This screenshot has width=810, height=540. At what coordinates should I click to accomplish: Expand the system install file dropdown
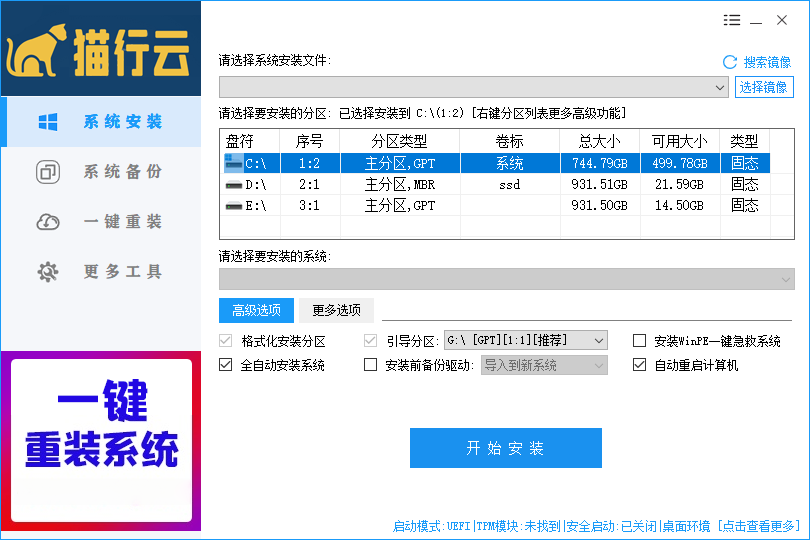721,88
